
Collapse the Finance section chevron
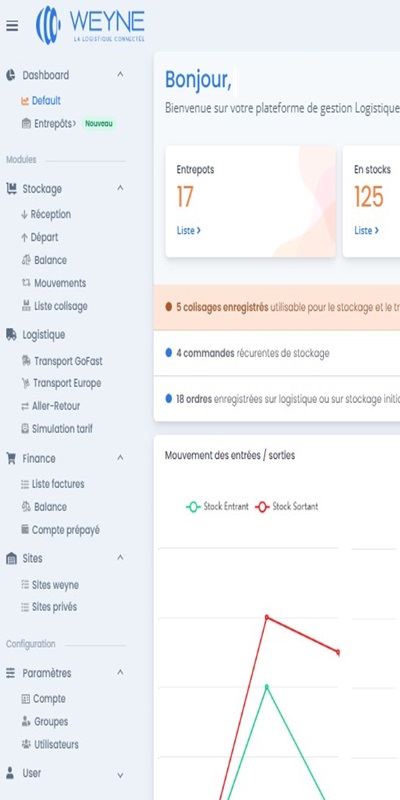120,458
